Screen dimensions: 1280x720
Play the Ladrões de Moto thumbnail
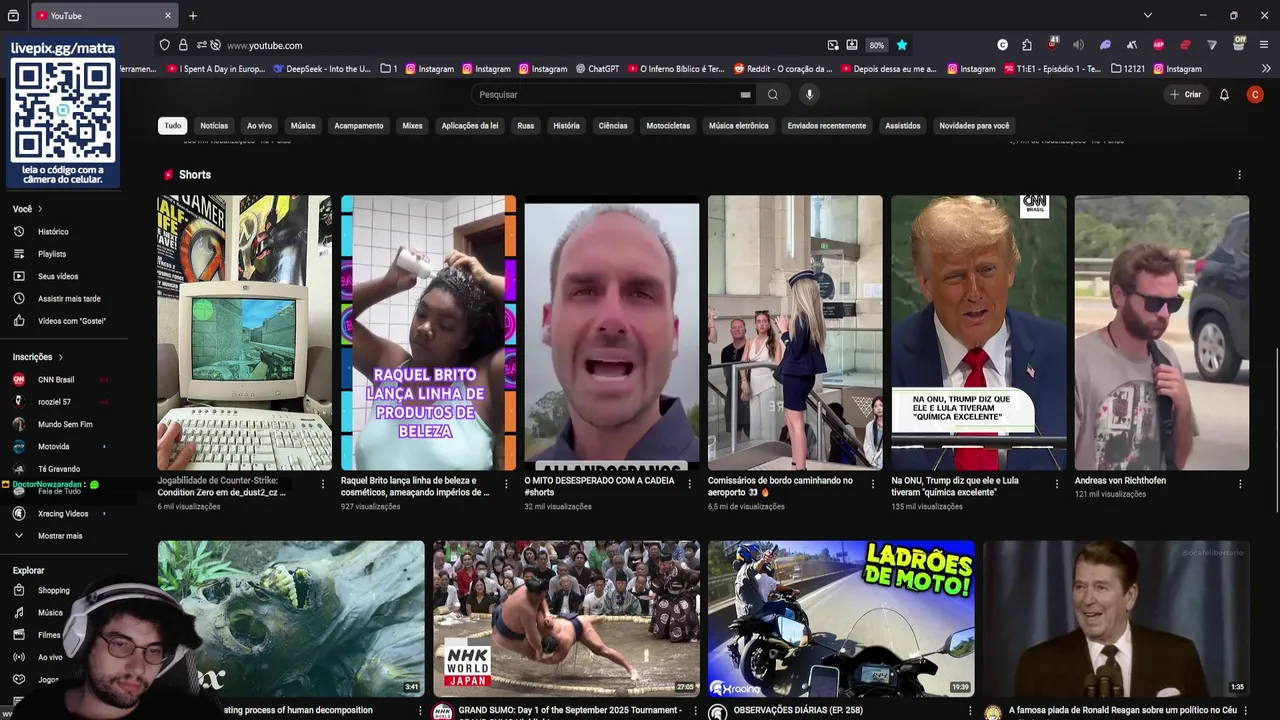tap(841, 618)
